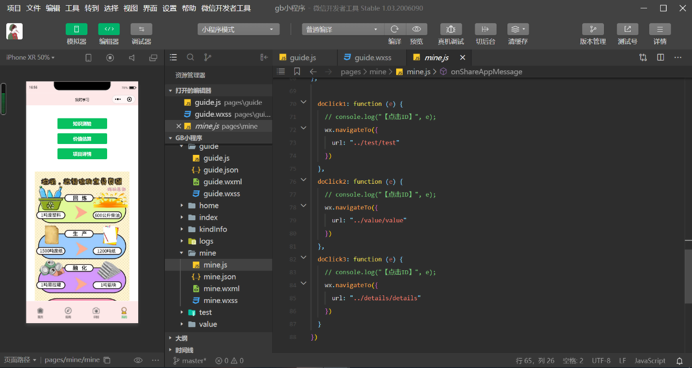Open the 文件 menu
692x368 pixels.
[x=34, y=8]
